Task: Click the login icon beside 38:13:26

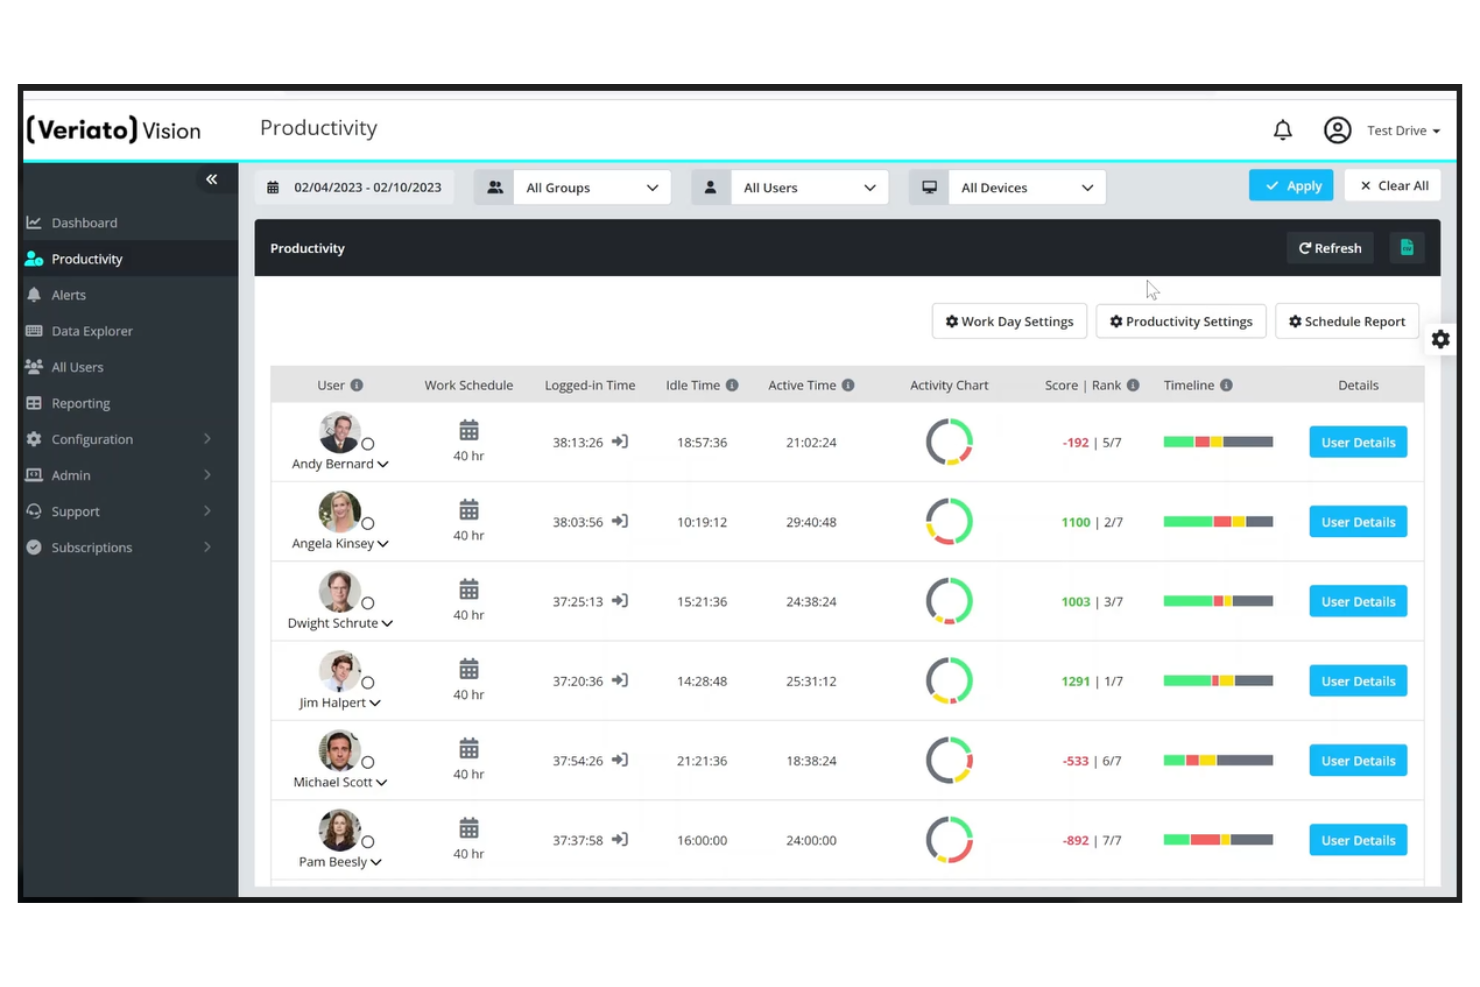Action: (620, 442)
